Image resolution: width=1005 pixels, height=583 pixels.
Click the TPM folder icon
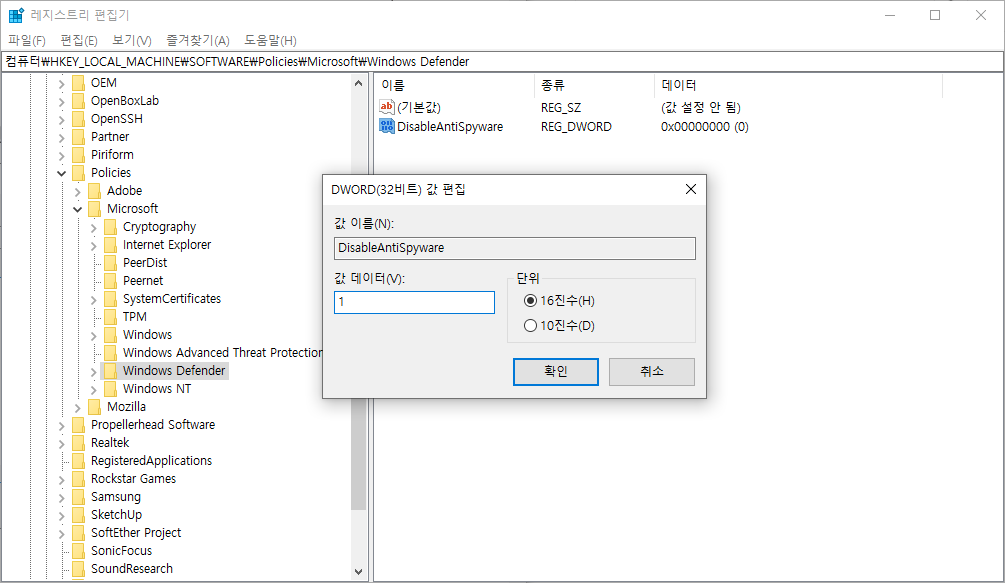pos(110,316)
